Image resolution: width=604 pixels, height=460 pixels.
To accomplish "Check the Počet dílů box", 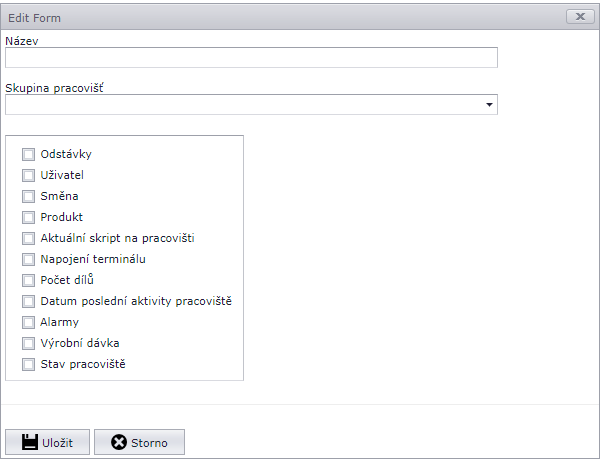I will (28, 280).
